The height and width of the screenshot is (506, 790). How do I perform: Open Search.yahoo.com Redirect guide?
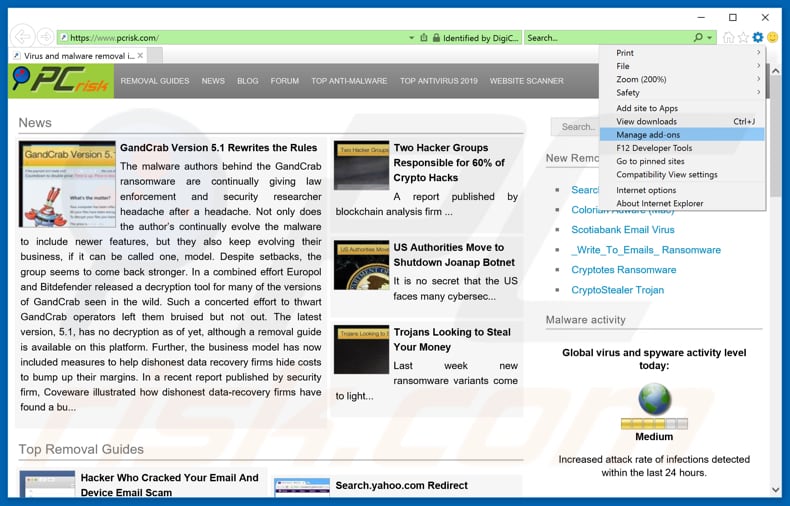[x=402, y=485]
